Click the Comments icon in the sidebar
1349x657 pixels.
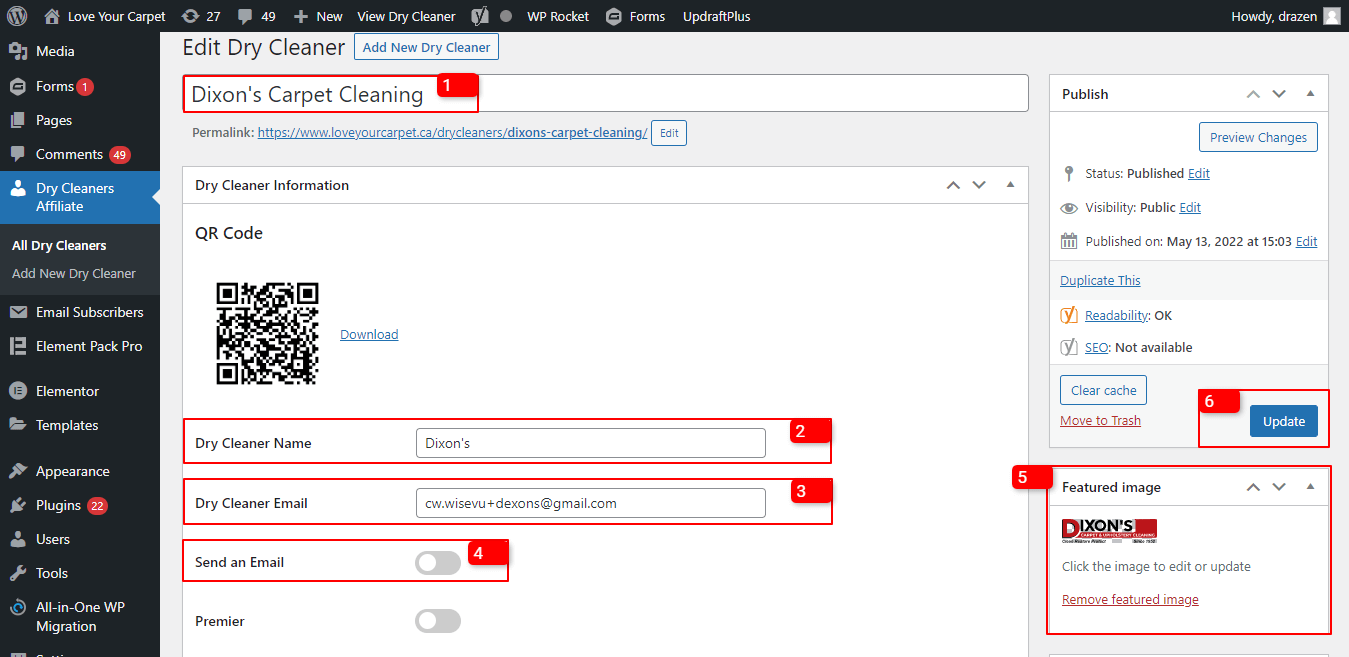coord(18,154)
